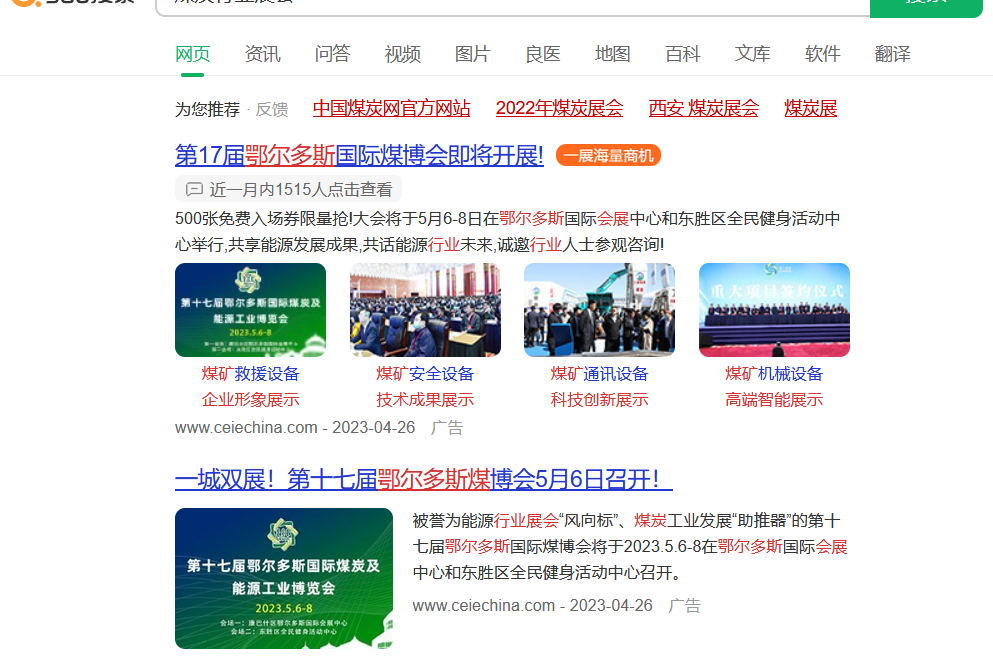Open the 重大项目签约仪式 thumbnail
The height and width of the screenshot is (657, 993).
tap(774, 310)
